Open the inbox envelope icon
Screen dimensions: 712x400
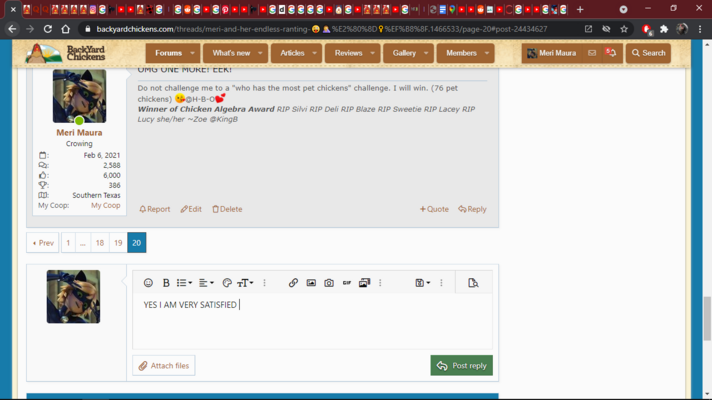click(592, 53)
